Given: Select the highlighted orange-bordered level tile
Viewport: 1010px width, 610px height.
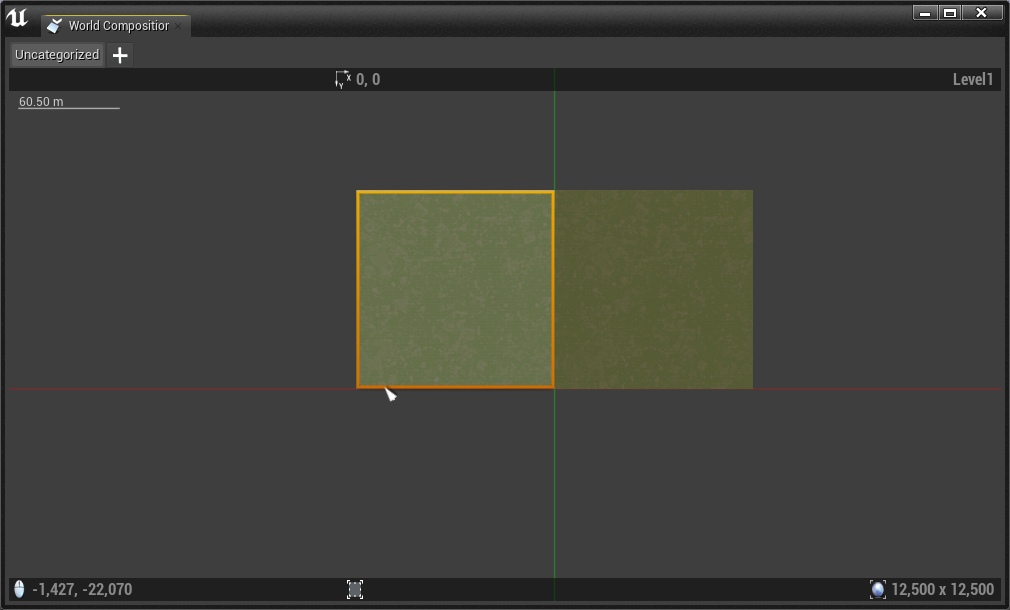Looking at the screenshot, I should click(x=455, y=289).
